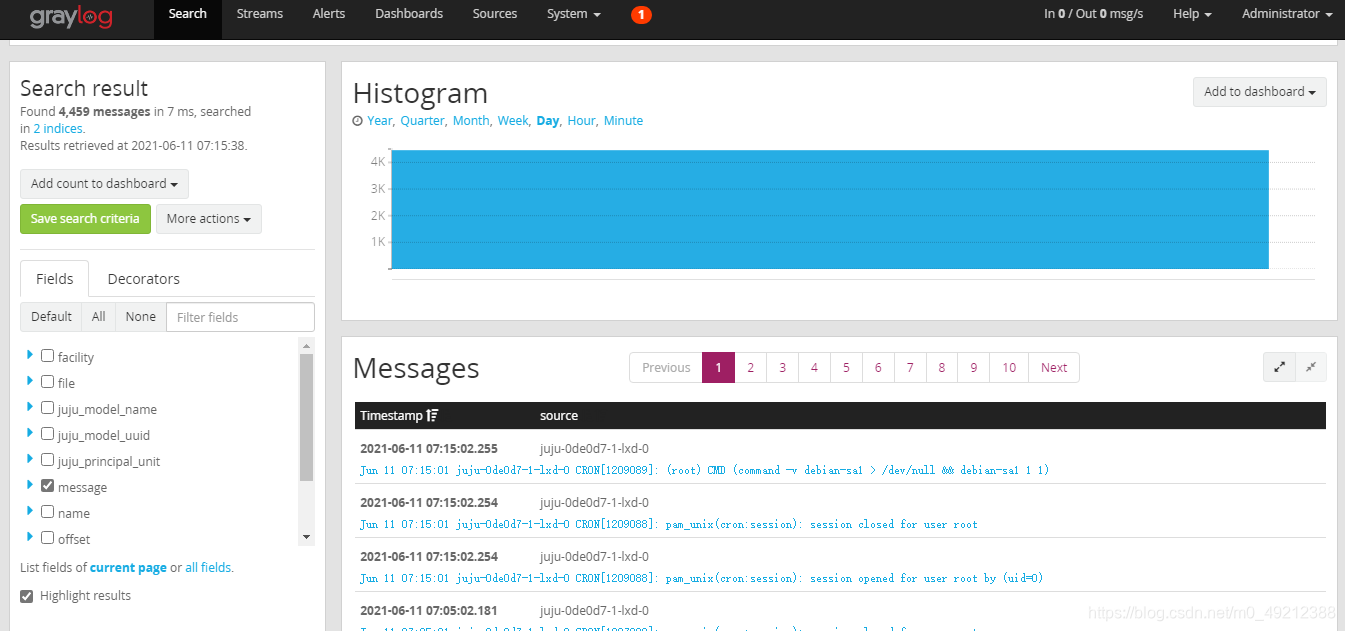Enable the name field checkbox
The image size is (1345, 631).
tap(47, 511)
